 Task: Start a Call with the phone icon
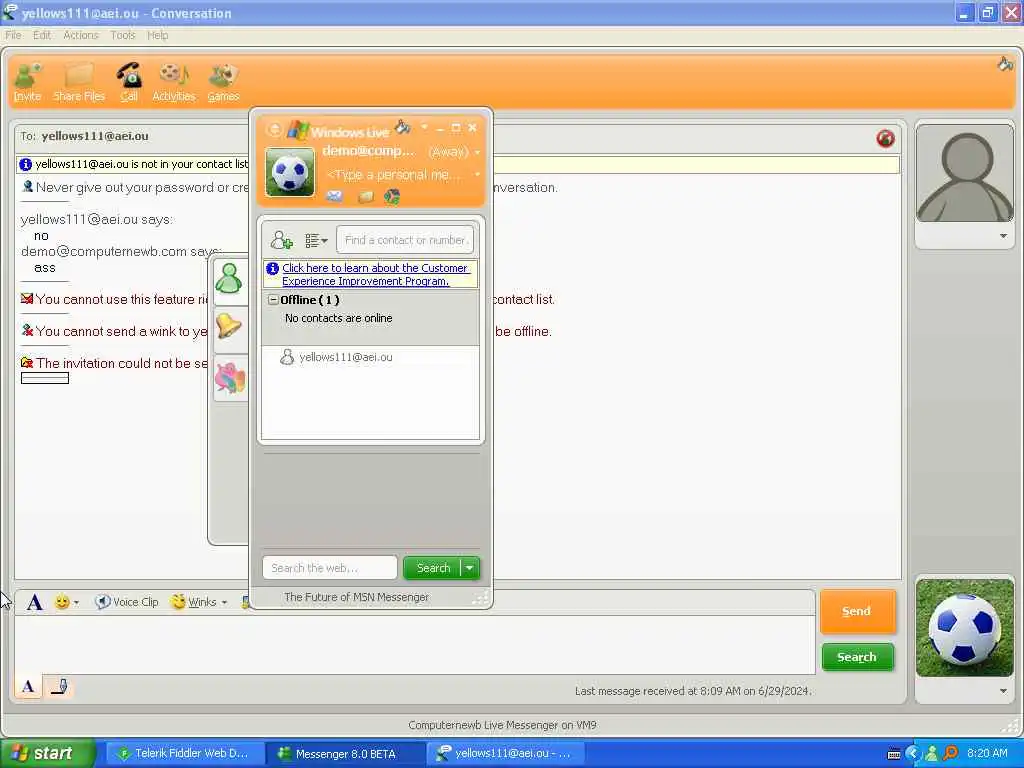129,82
